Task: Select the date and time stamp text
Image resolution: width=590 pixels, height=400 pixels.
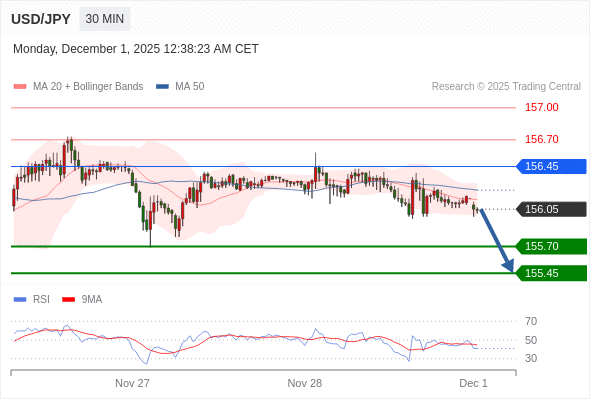Action: coord(136,49)
